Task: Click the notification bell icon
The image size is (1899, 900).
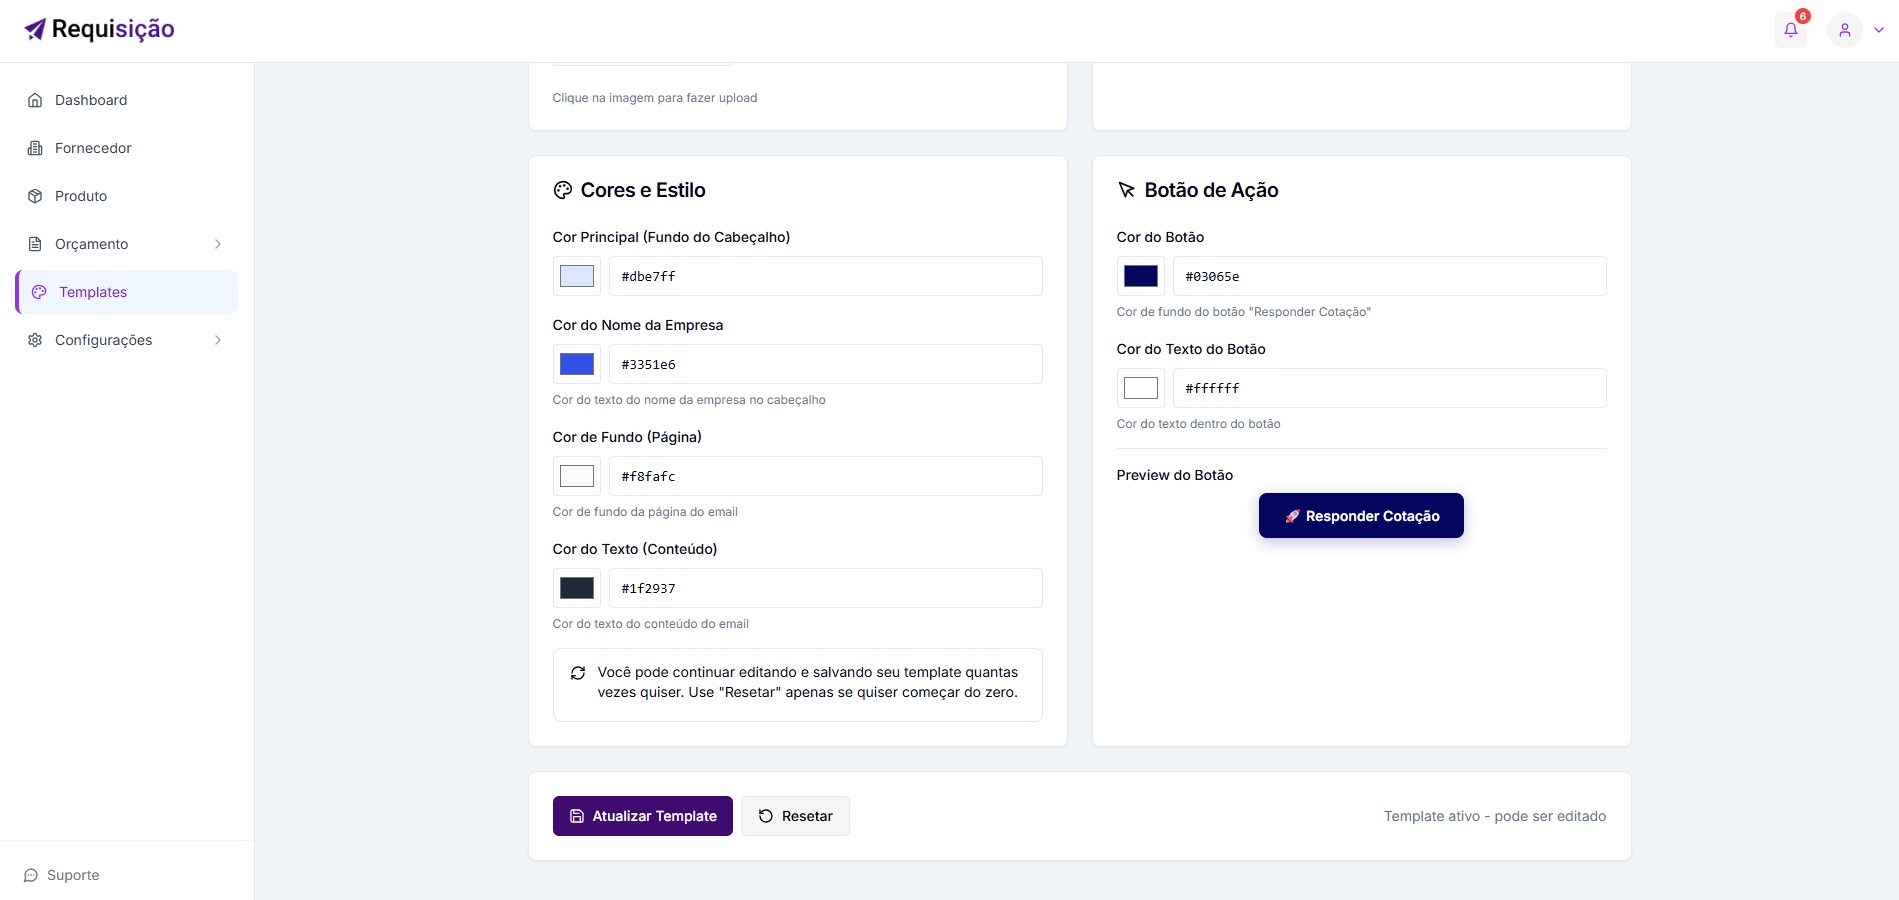Action: (x=1791, y=30)
